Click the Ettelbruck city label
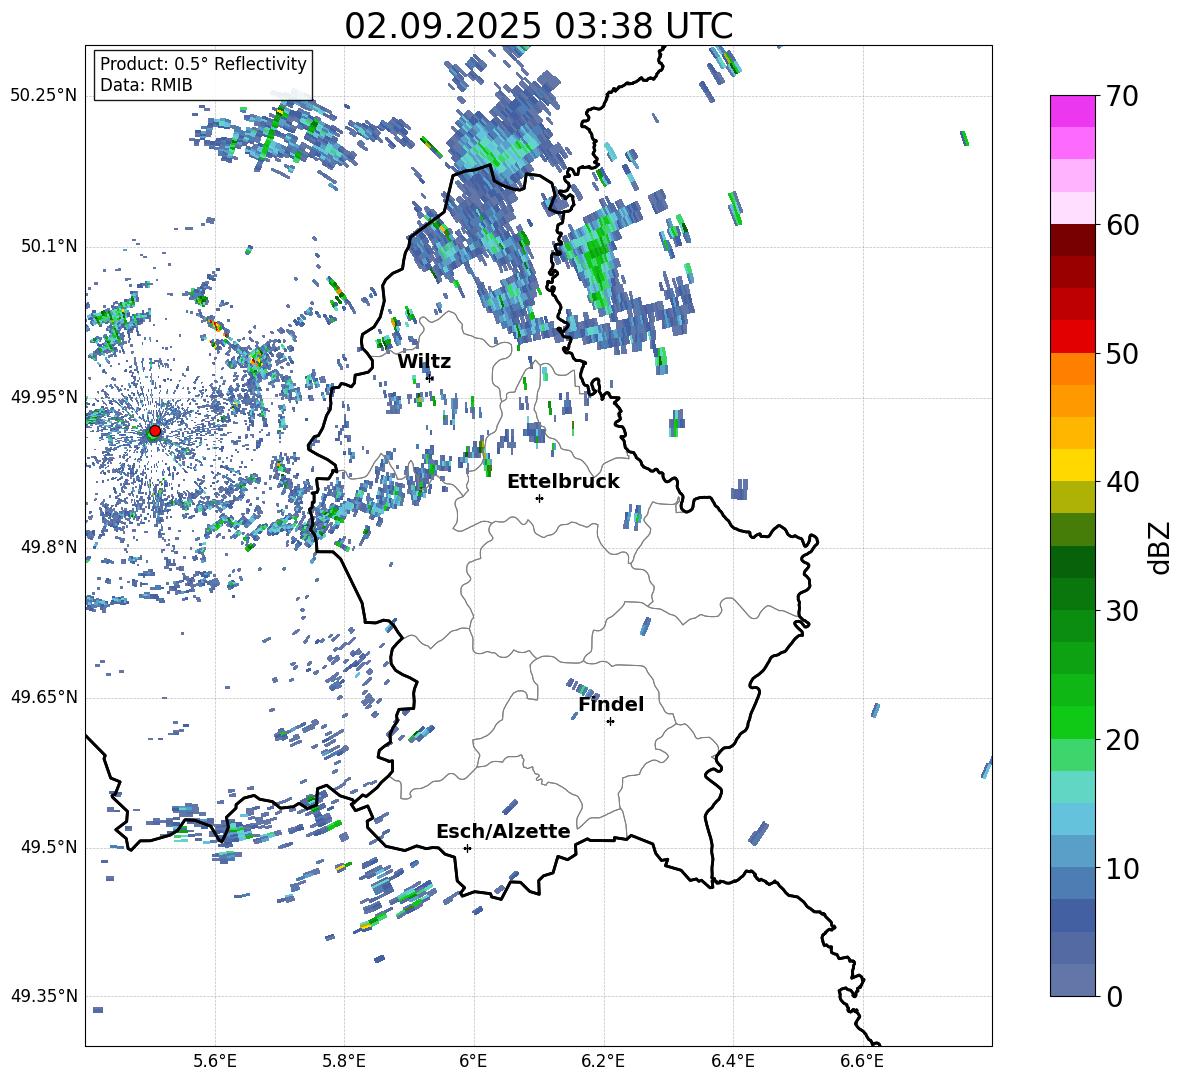1184x1081 pixels. pyautogui.click(x=563, y=482)
